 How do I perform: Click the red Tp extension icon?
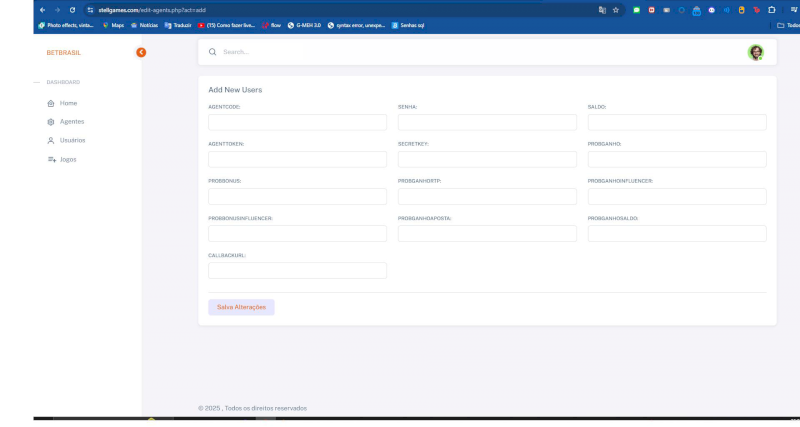(x=757, y=10)
